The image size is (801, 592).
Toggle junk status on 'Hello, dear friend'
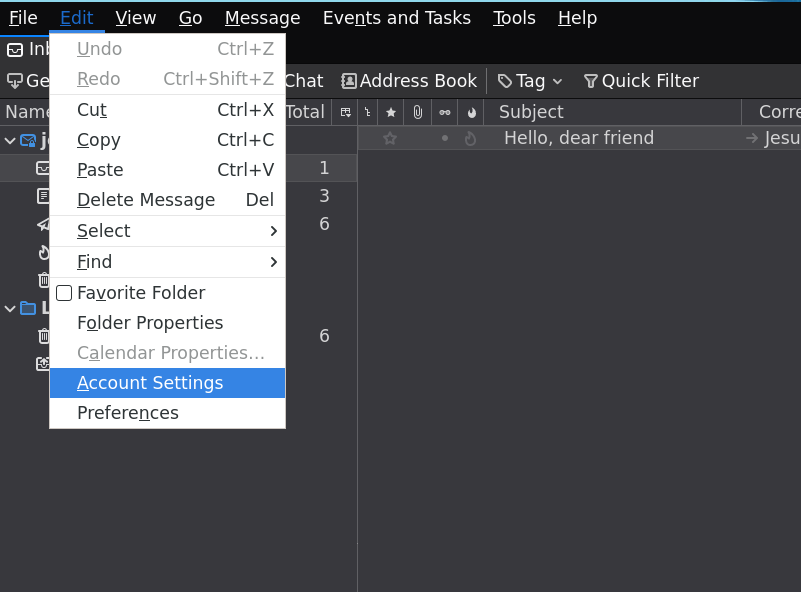coord(471,139)
